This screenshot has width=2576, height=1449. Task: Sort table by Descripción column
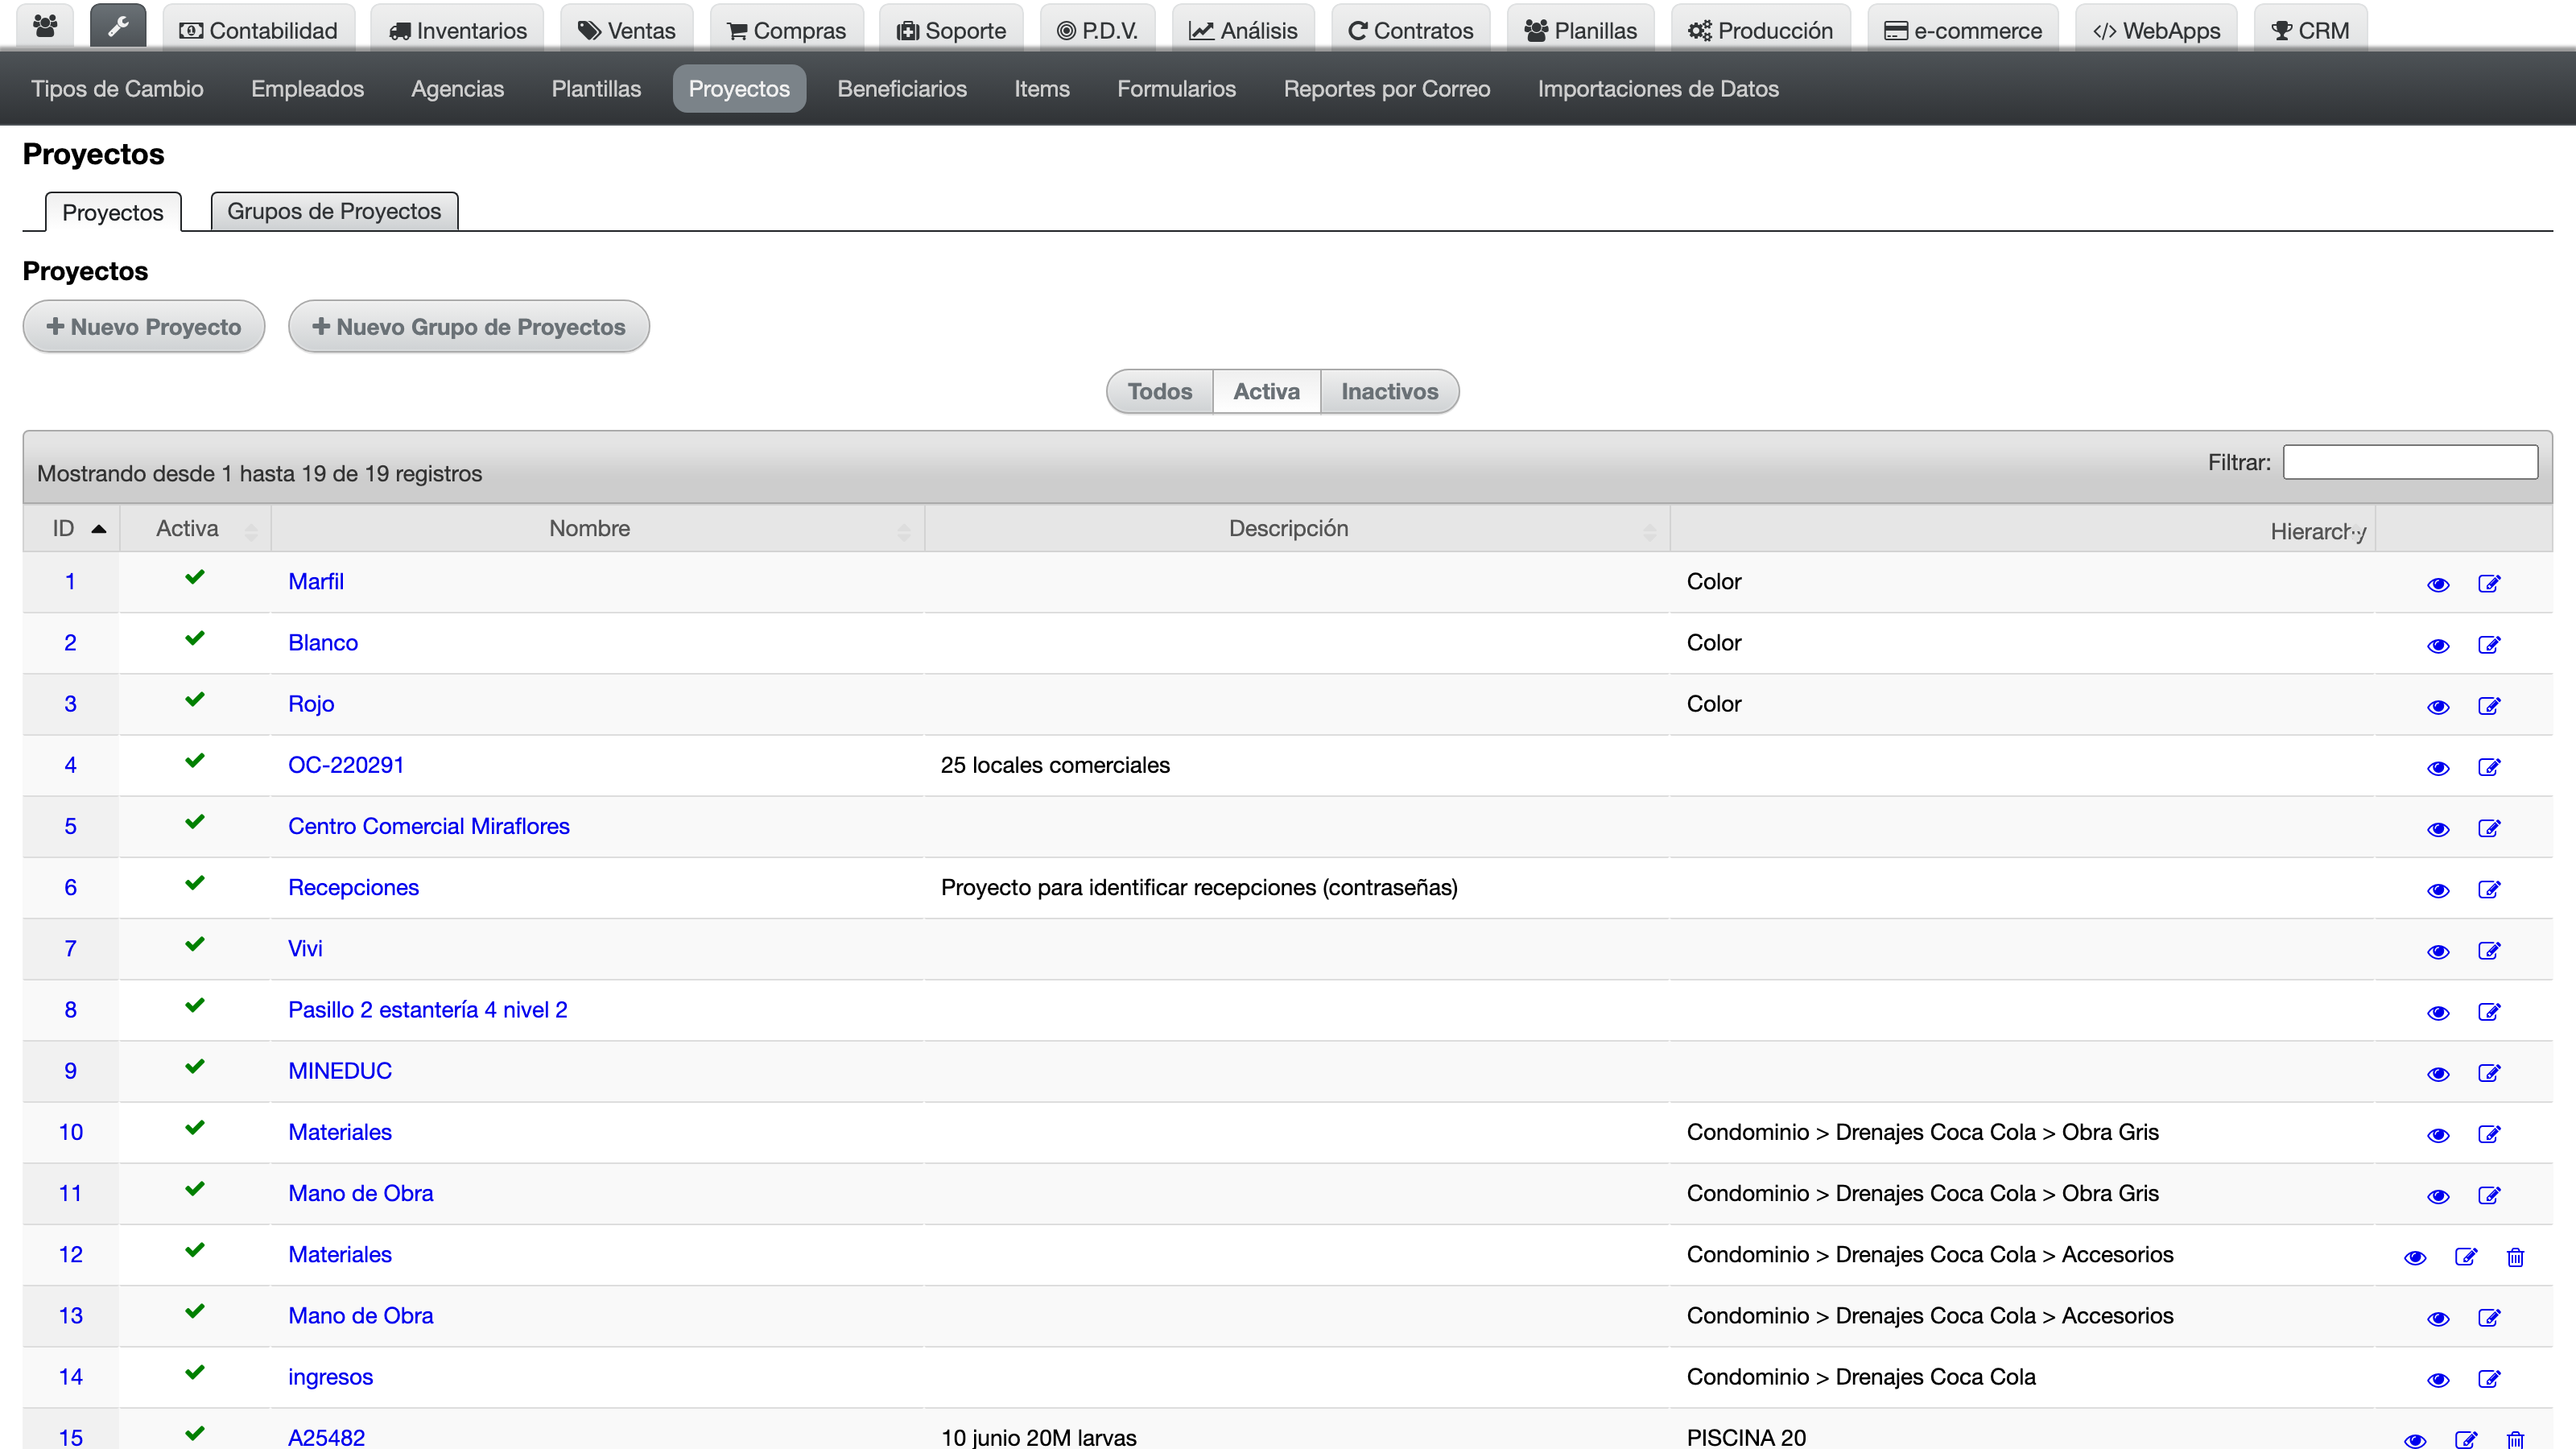pos(1296,528)
